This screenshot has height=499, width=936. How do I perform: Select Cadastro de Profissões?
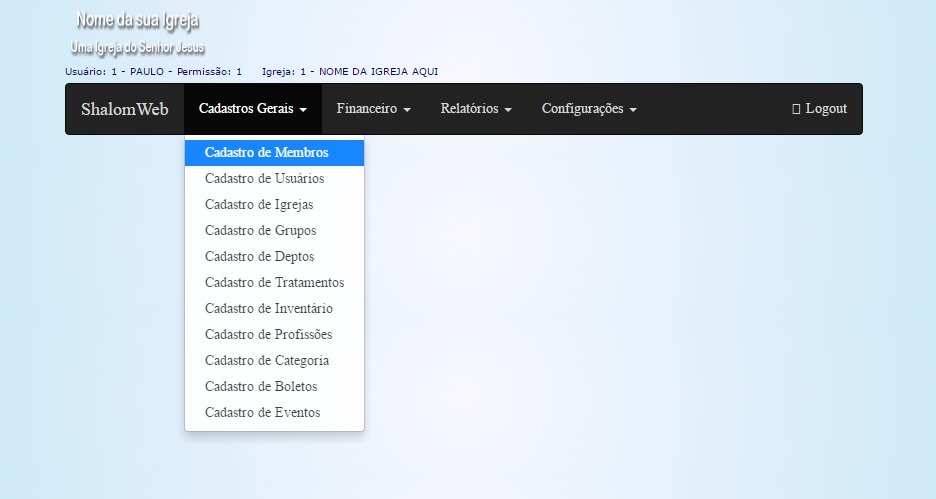point(275,334)
